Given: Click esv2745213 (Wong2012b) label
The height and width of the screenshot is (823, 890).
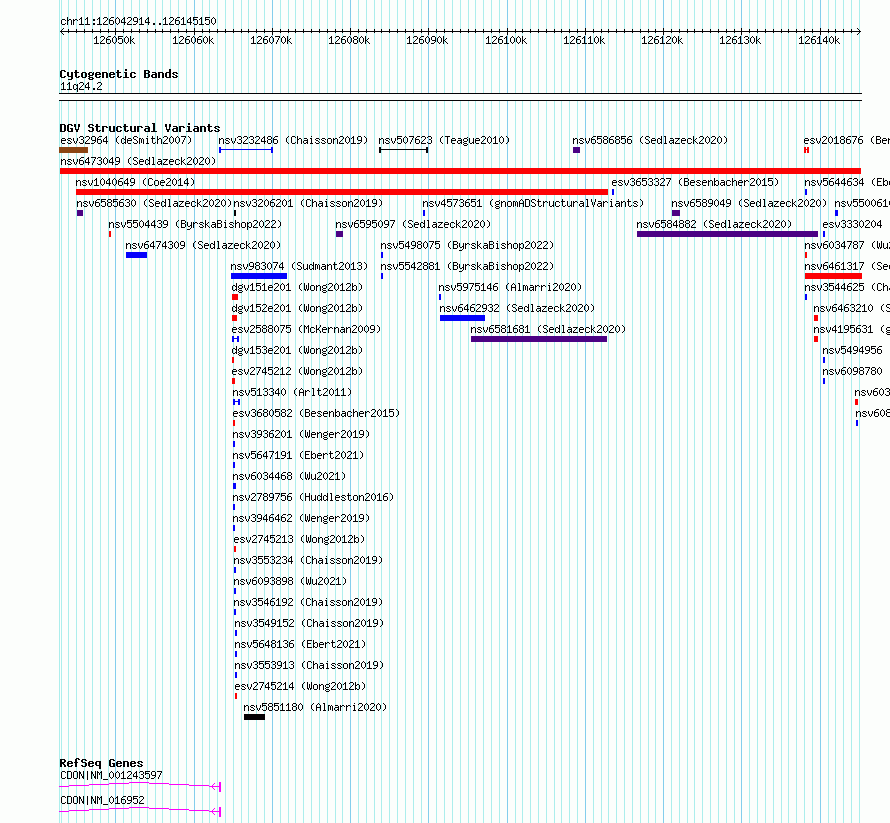Looking at the screenshot, I should tap(299, 539).
